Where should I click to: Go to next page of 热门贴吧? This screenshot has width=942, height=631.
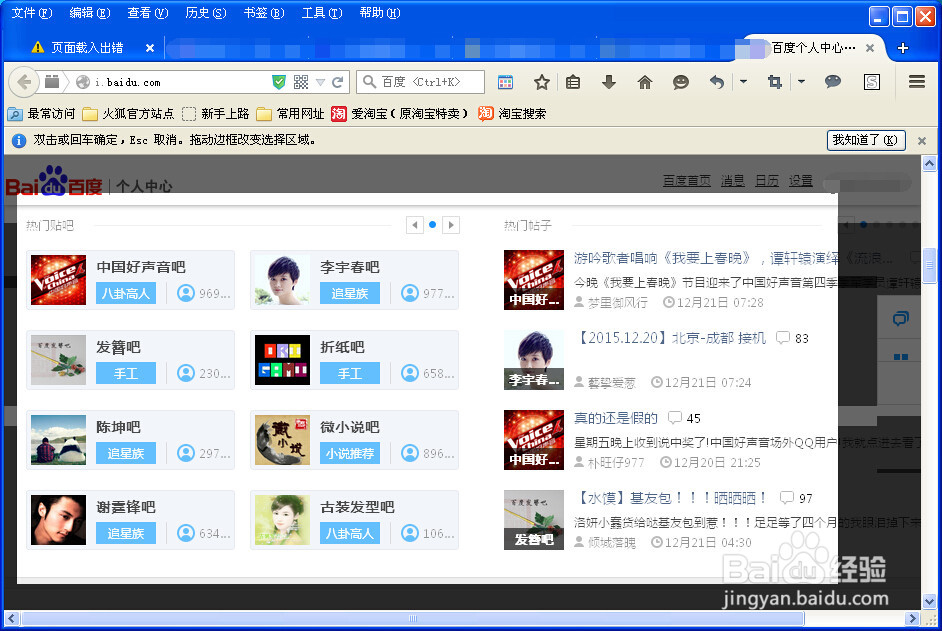pos(451,225)
